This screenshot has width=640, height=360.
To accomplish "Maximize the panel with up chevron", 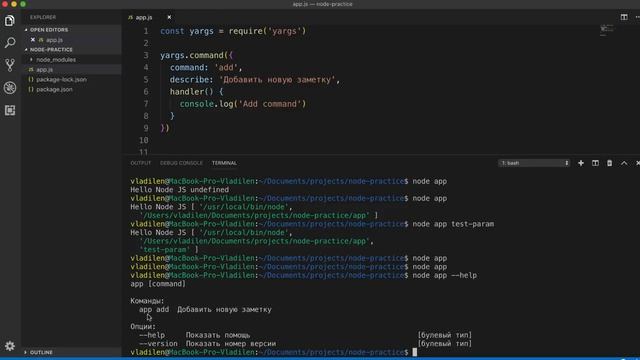I will 624,163.
